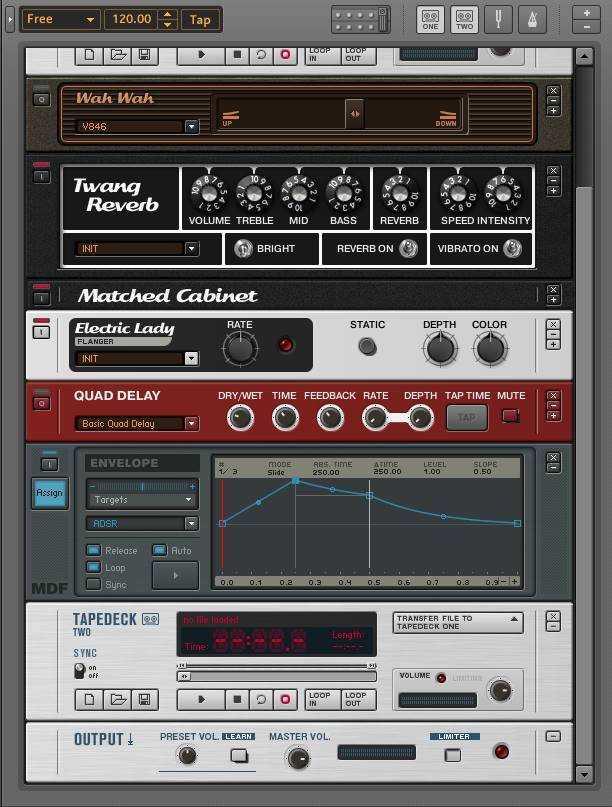Toggle the Loop checkbox in Envelope
The width and height of the screenshot is (612, 807).
(x=93, y=567)
